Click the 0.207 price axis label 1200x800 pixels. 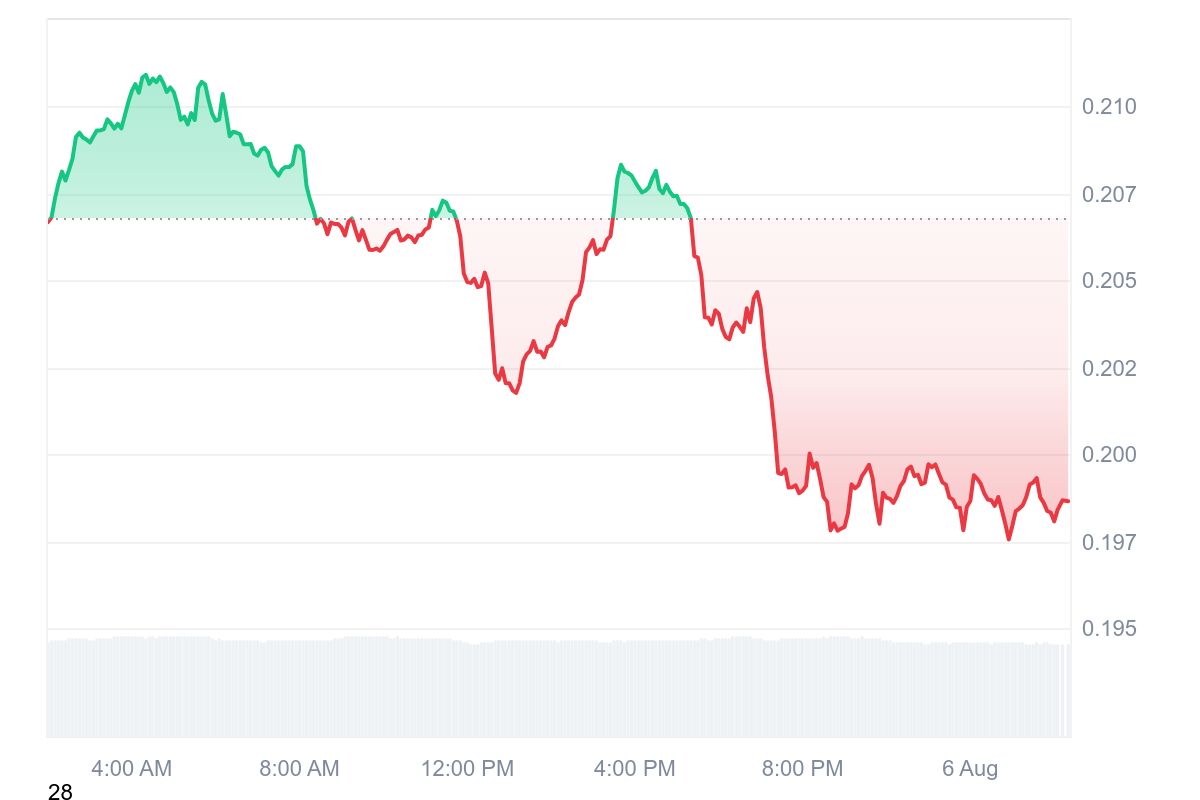pos(1109,194)
